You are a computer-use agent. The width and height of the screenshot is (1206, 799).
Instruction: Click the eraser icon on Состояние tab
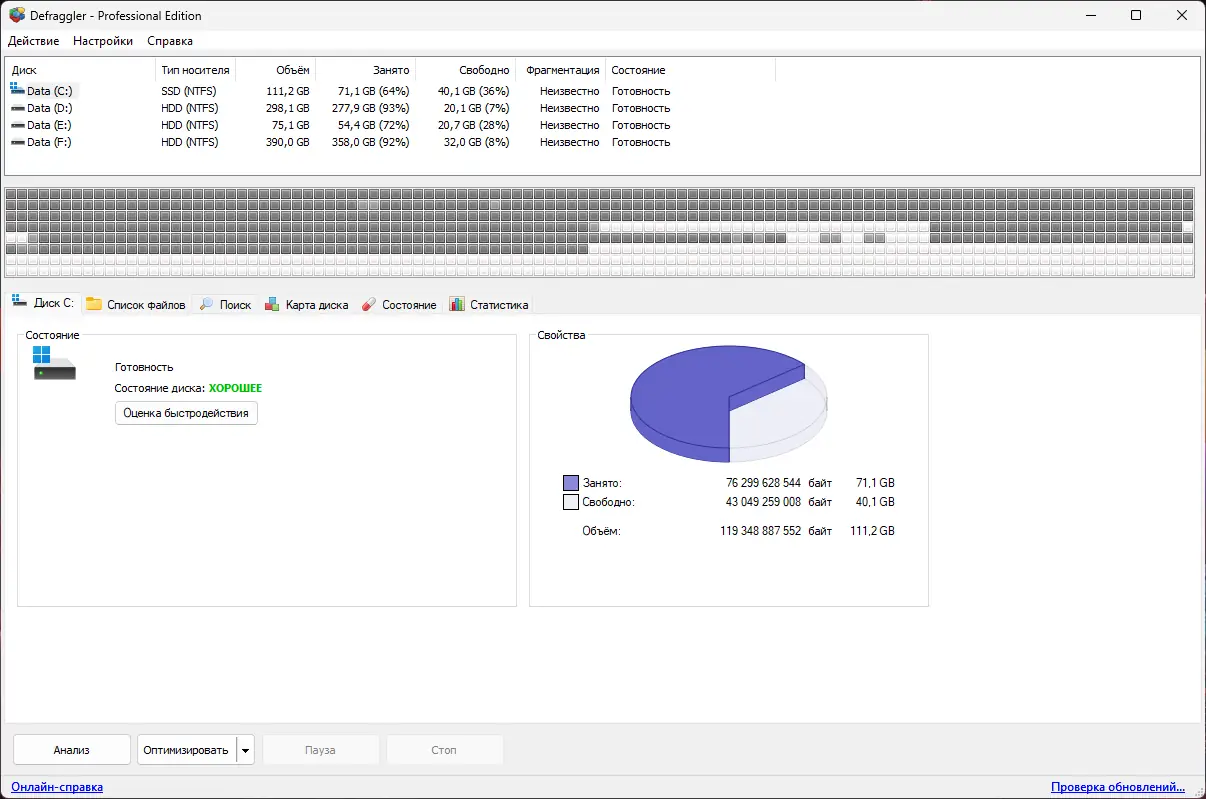pos(368,304)
